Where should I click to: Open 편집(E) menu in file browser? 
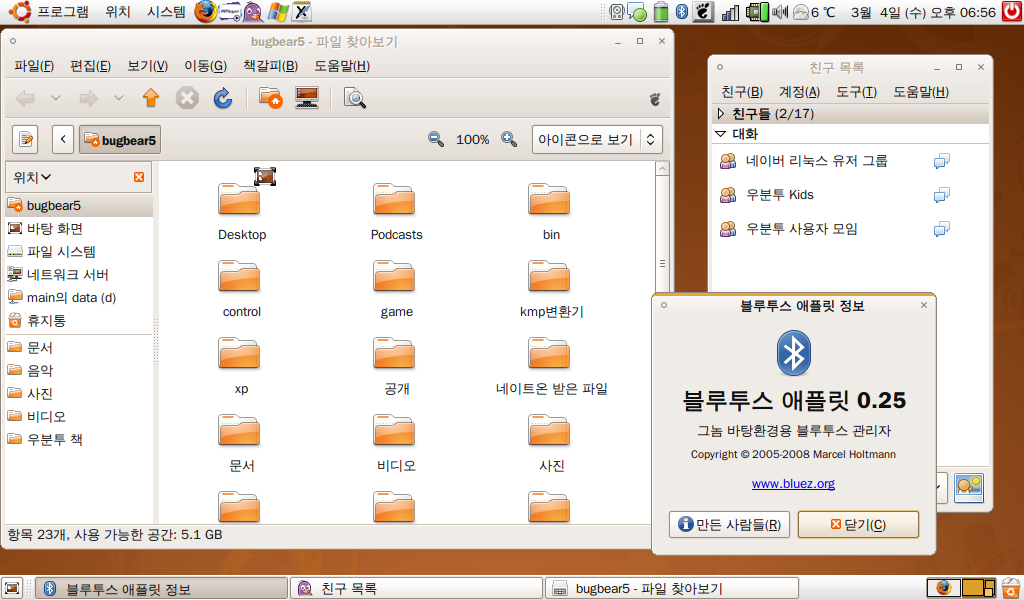91,66
